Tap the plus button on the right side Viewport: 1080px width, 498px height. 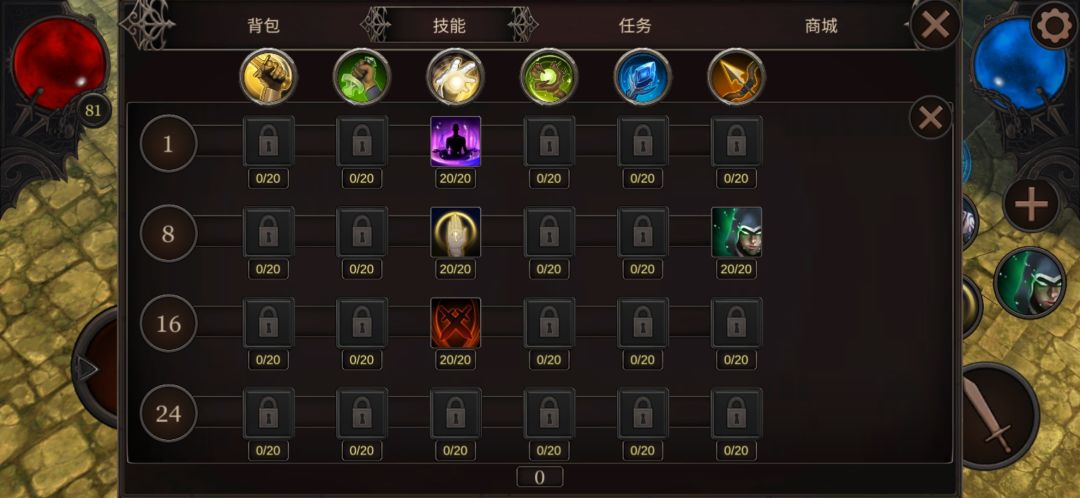(1031, 205)
